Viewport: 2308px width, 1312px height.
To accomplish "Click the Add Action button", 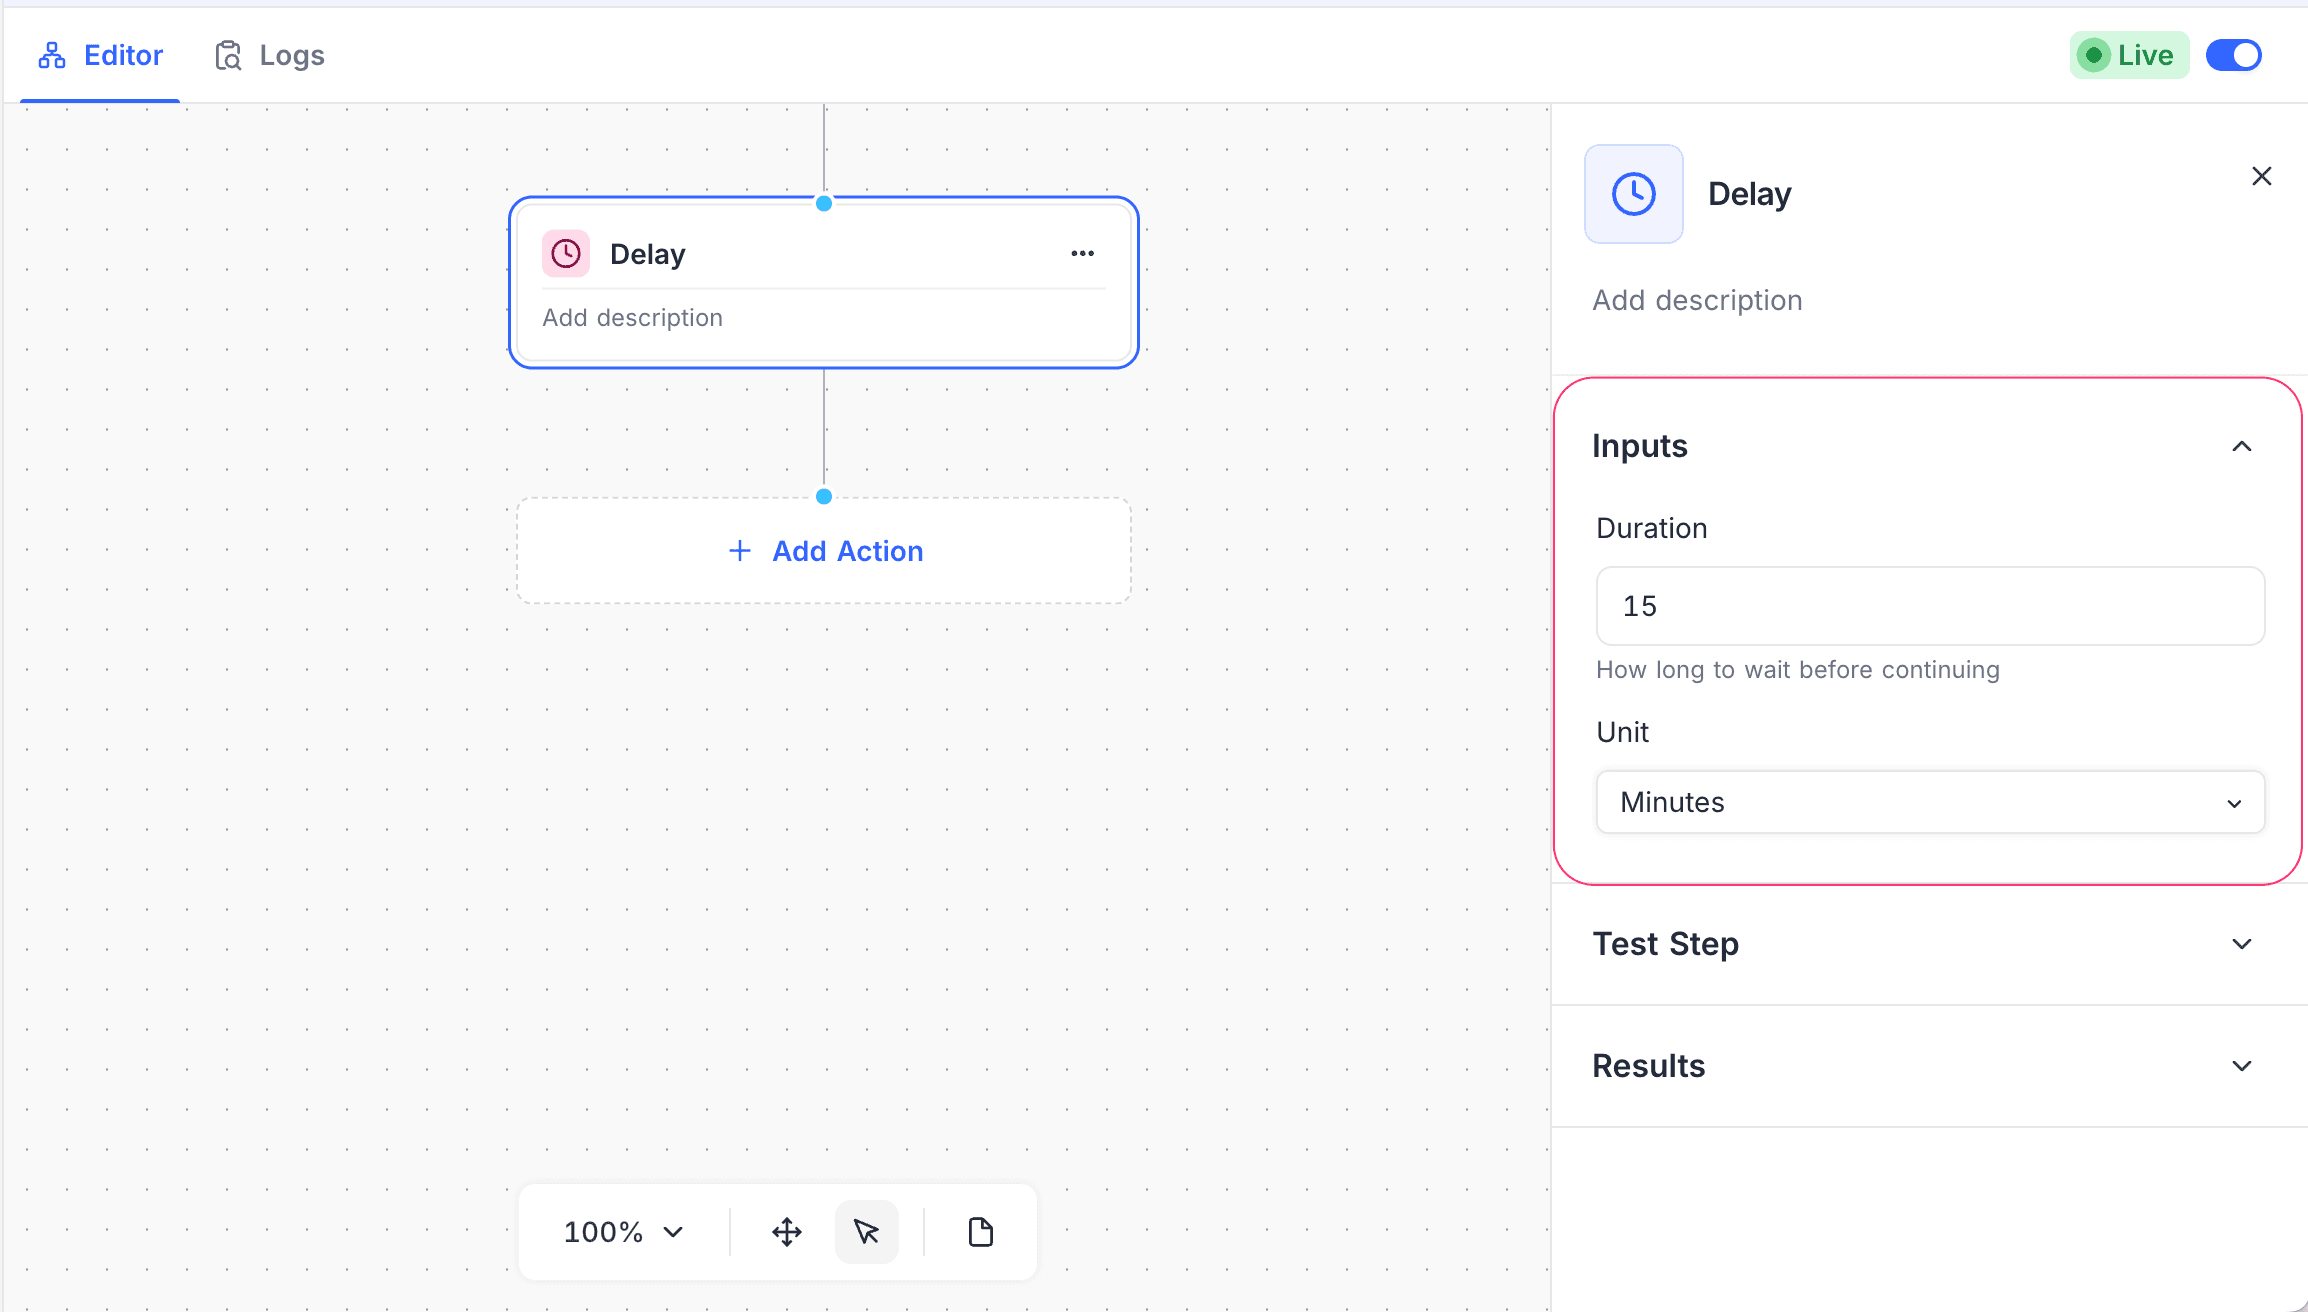I will click(824, 551).
